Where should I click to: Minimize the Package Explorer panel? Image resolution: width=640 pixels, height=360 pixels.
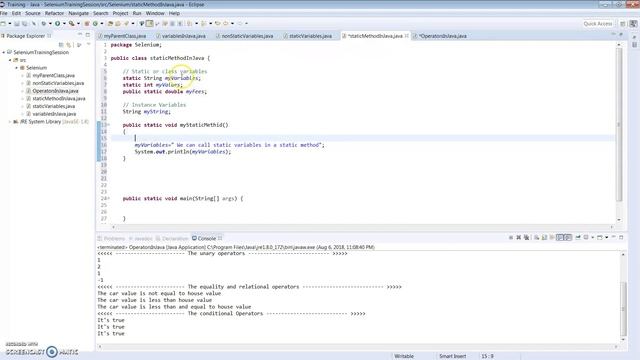pyautogui.click(x=80, y=35)
